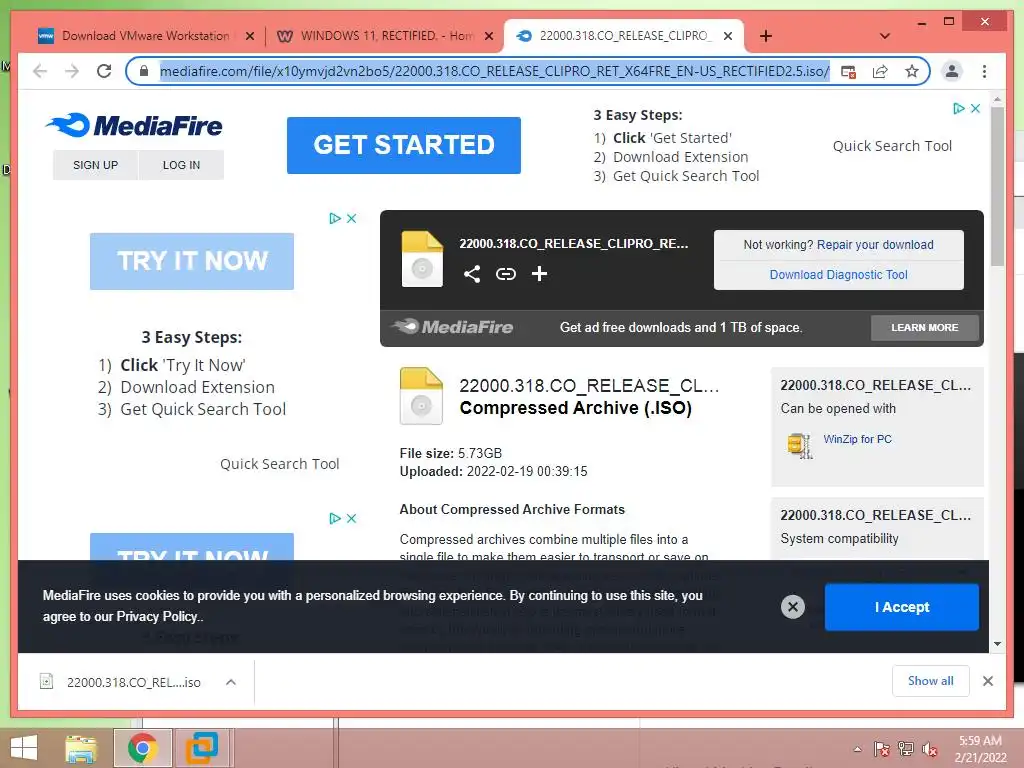This screenshot has width=1024, height=768.
Task: Open Chrome's three-dot menu
Action: click(984, 71)
